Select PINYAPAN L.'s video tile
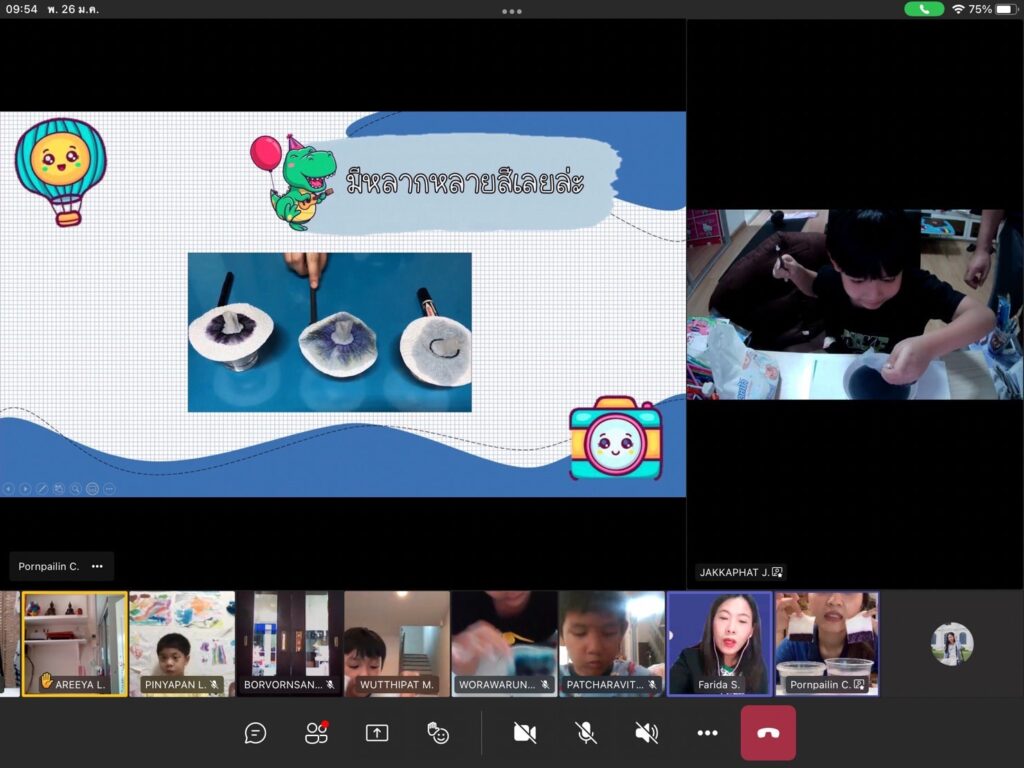The height and width of the screenshot is (768, 1024). tap(182, 643)
